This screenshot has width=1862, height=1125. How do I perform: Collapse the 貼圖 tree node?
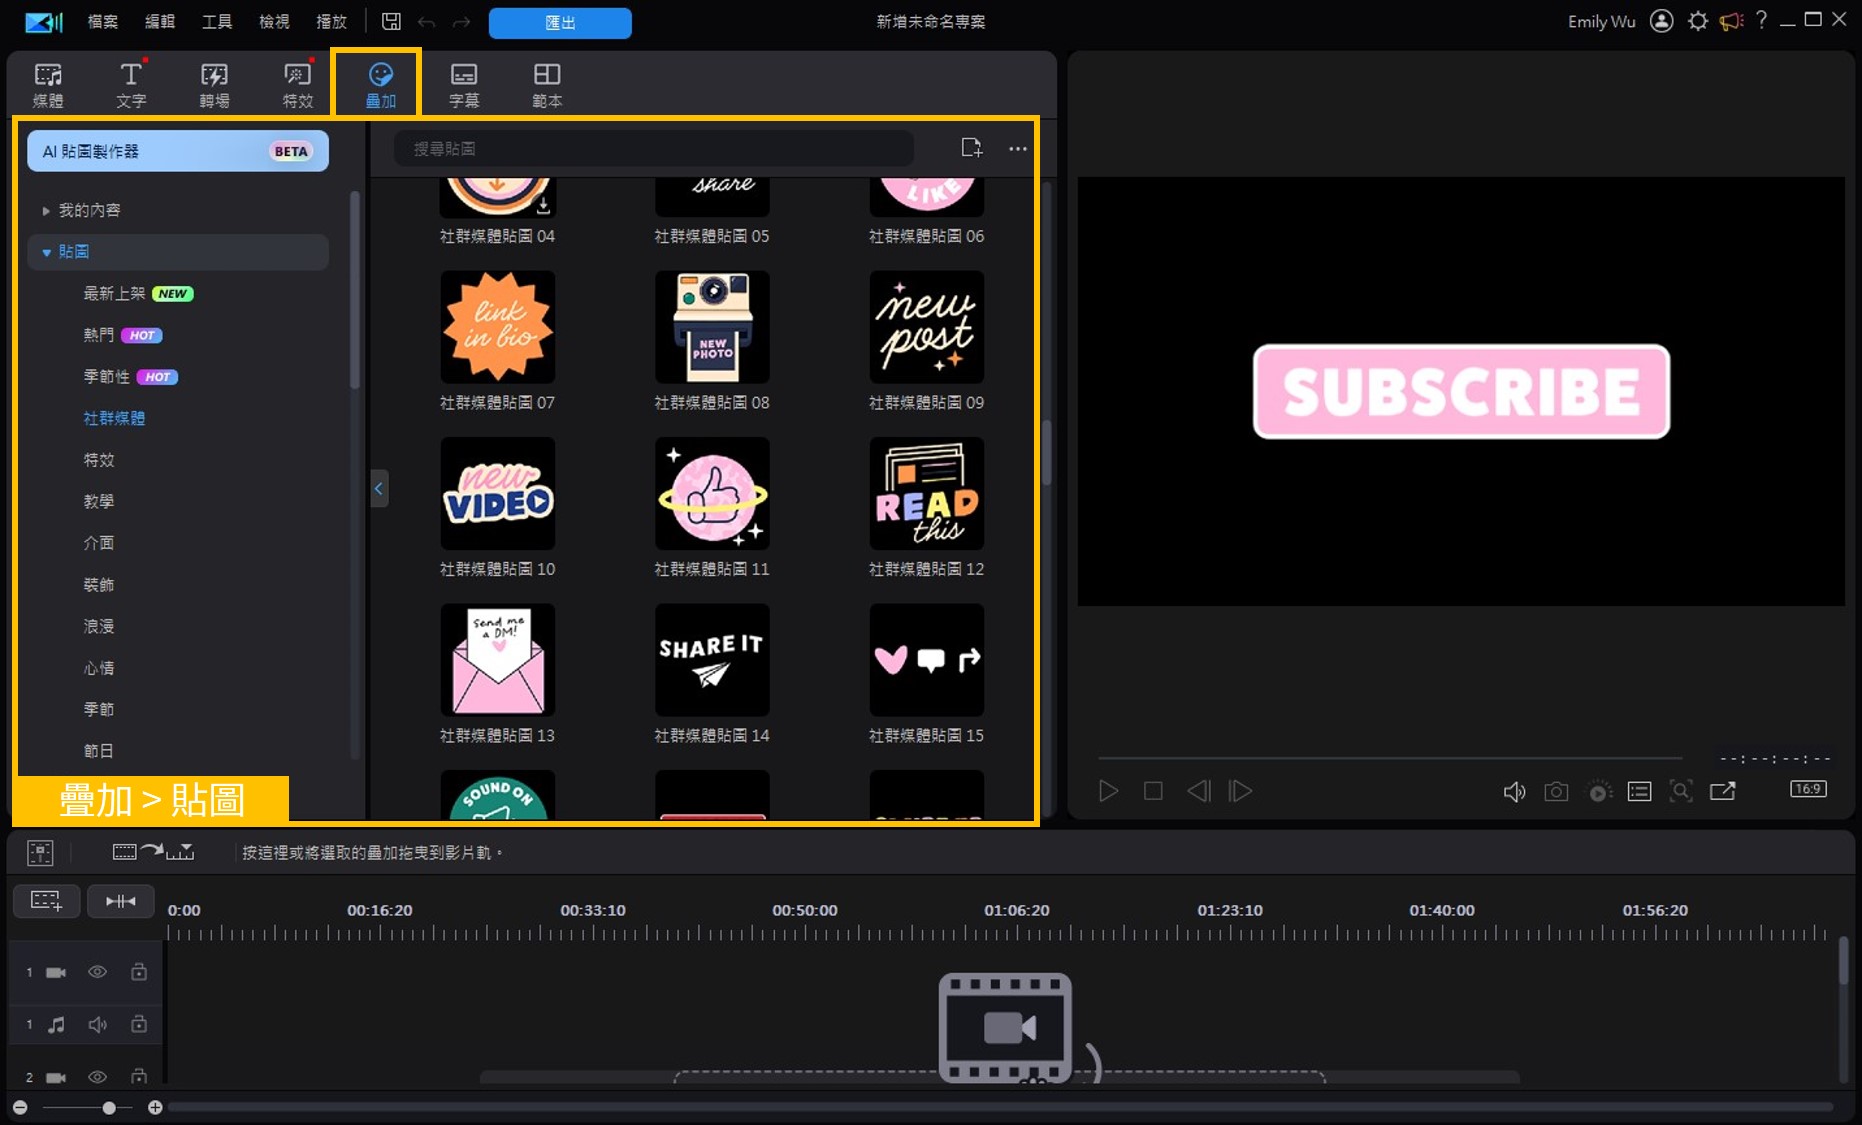pos(46,252)
